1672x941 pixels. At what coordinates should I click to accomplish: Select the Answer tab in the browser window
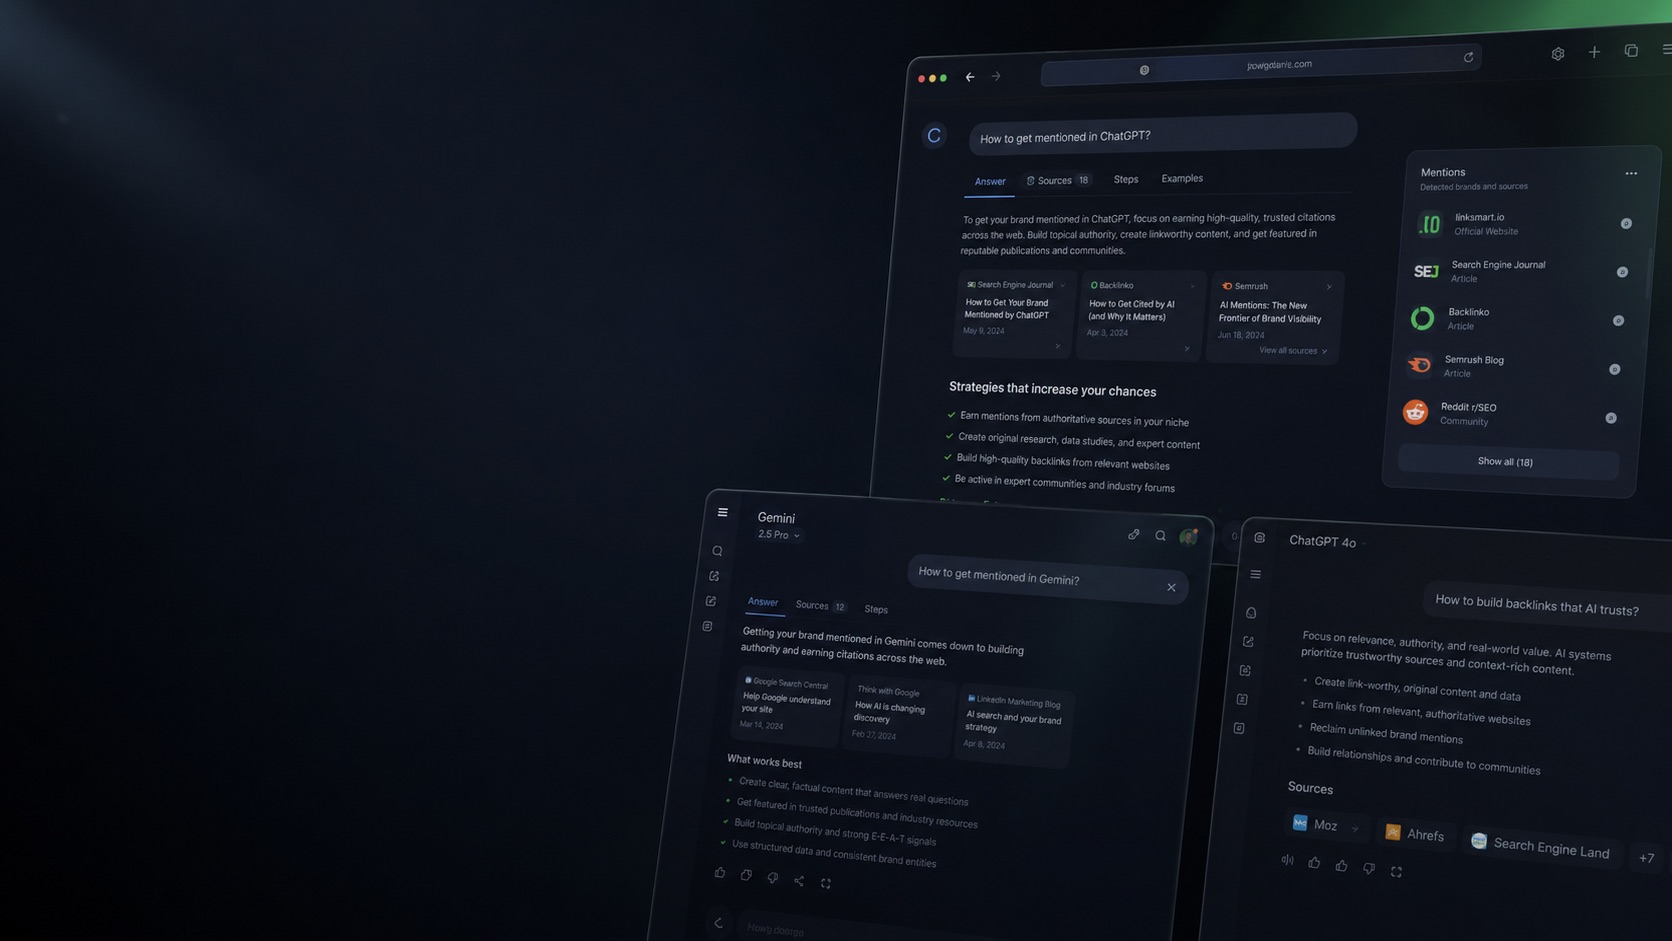coord(990,181)
